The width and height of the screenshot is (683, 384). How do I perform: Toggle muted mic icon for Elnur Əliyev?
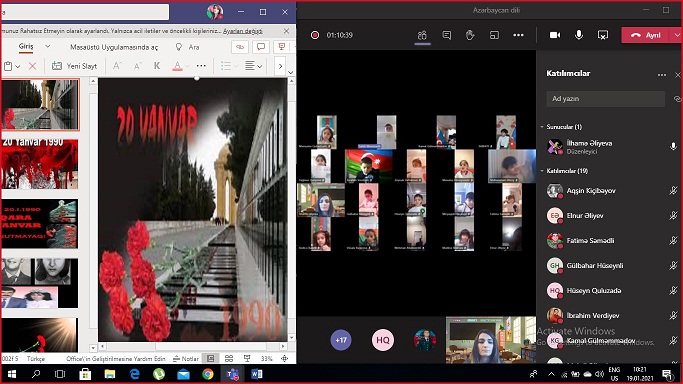[x=673, y=215]
